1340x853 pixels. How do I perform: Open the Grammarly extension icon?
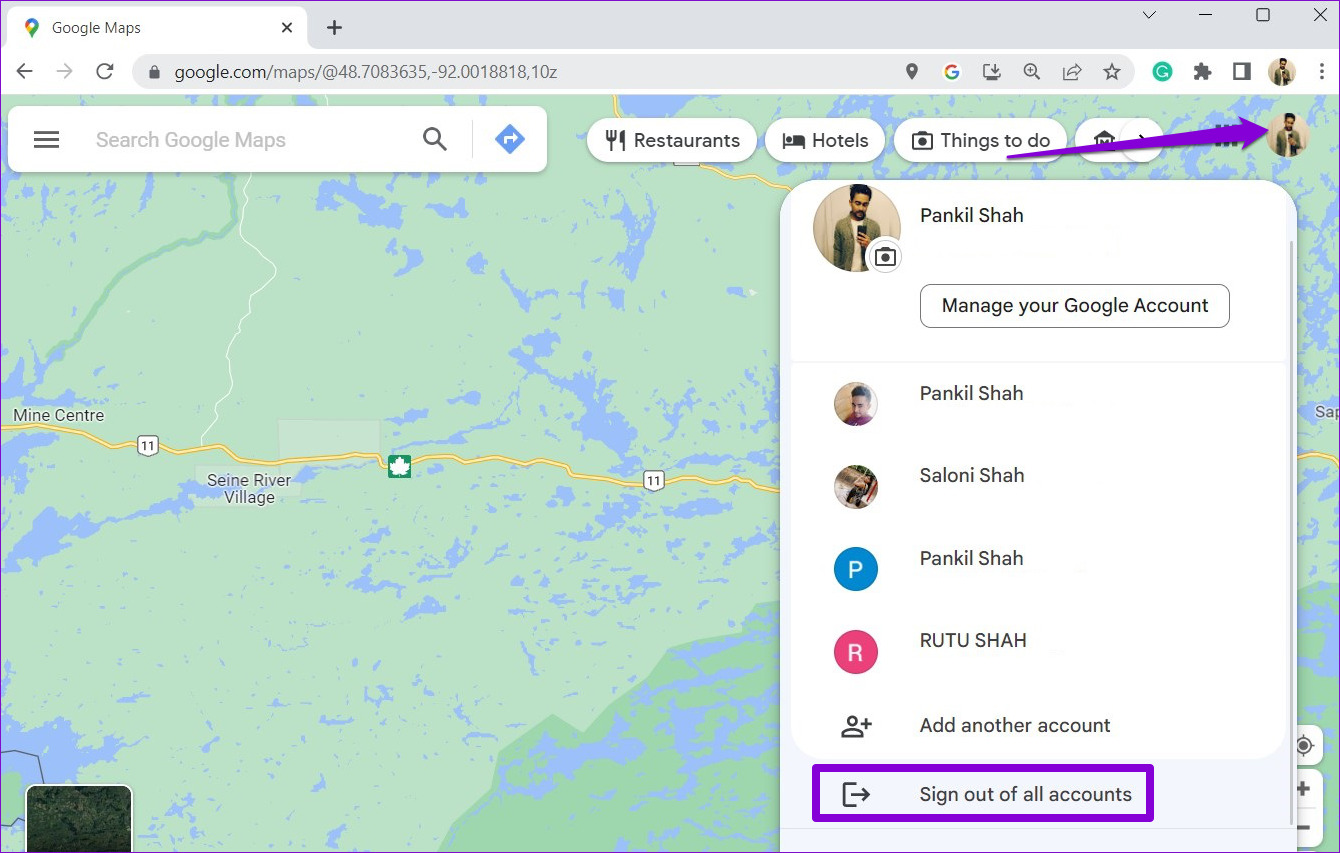point(1162,71)
